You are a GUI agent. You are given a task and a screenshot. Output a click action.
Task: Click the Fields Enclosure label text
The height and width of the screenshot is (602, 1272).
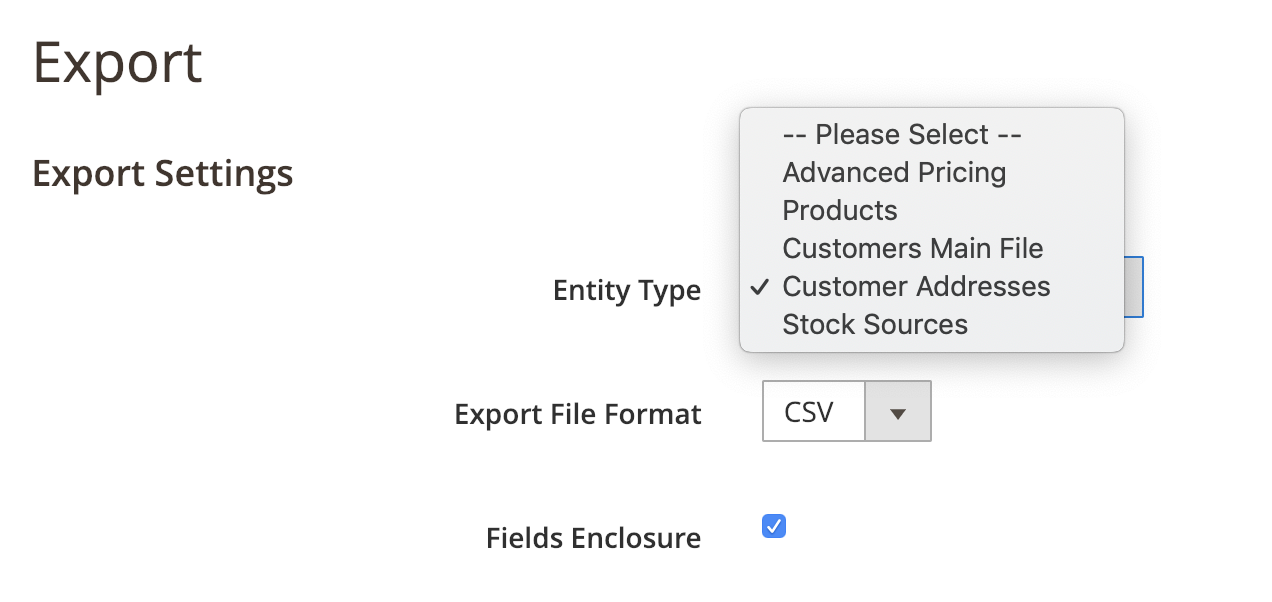(593, 538)
